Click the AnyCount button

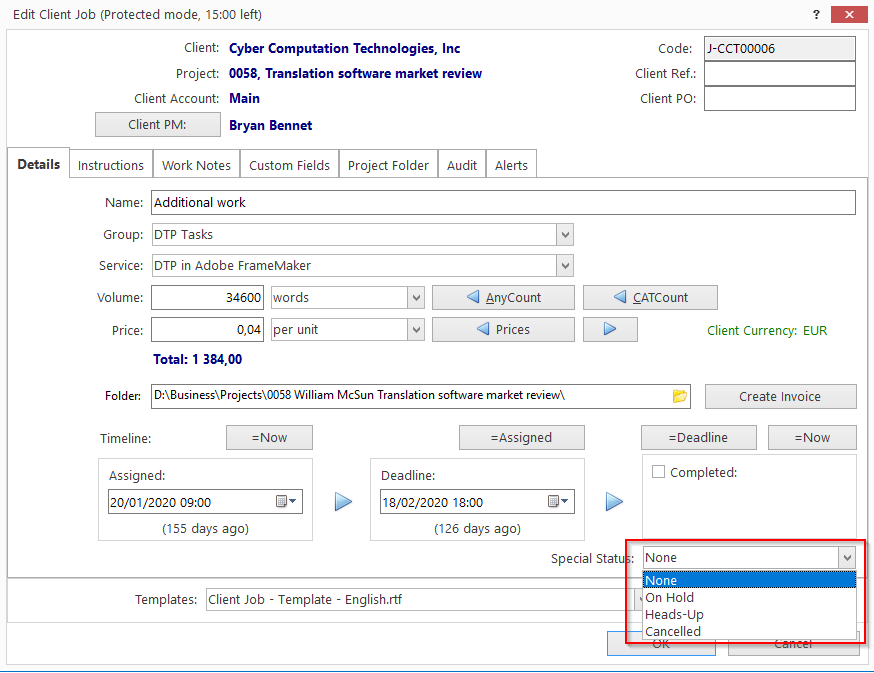click(503, 297)
